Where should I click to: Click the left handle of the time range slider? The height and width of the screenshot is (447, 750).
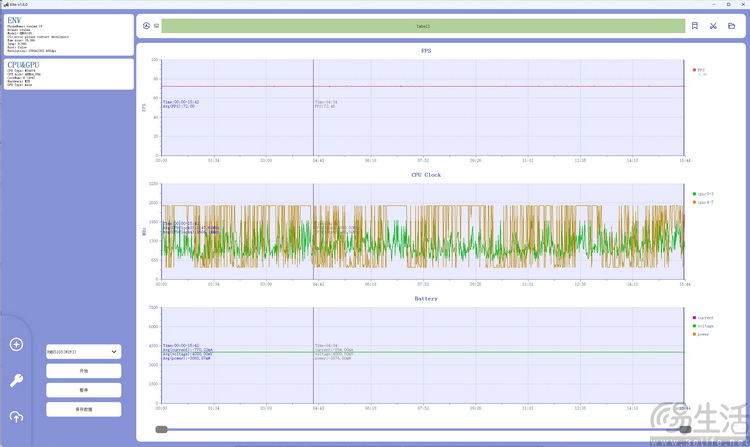point(161,429)
